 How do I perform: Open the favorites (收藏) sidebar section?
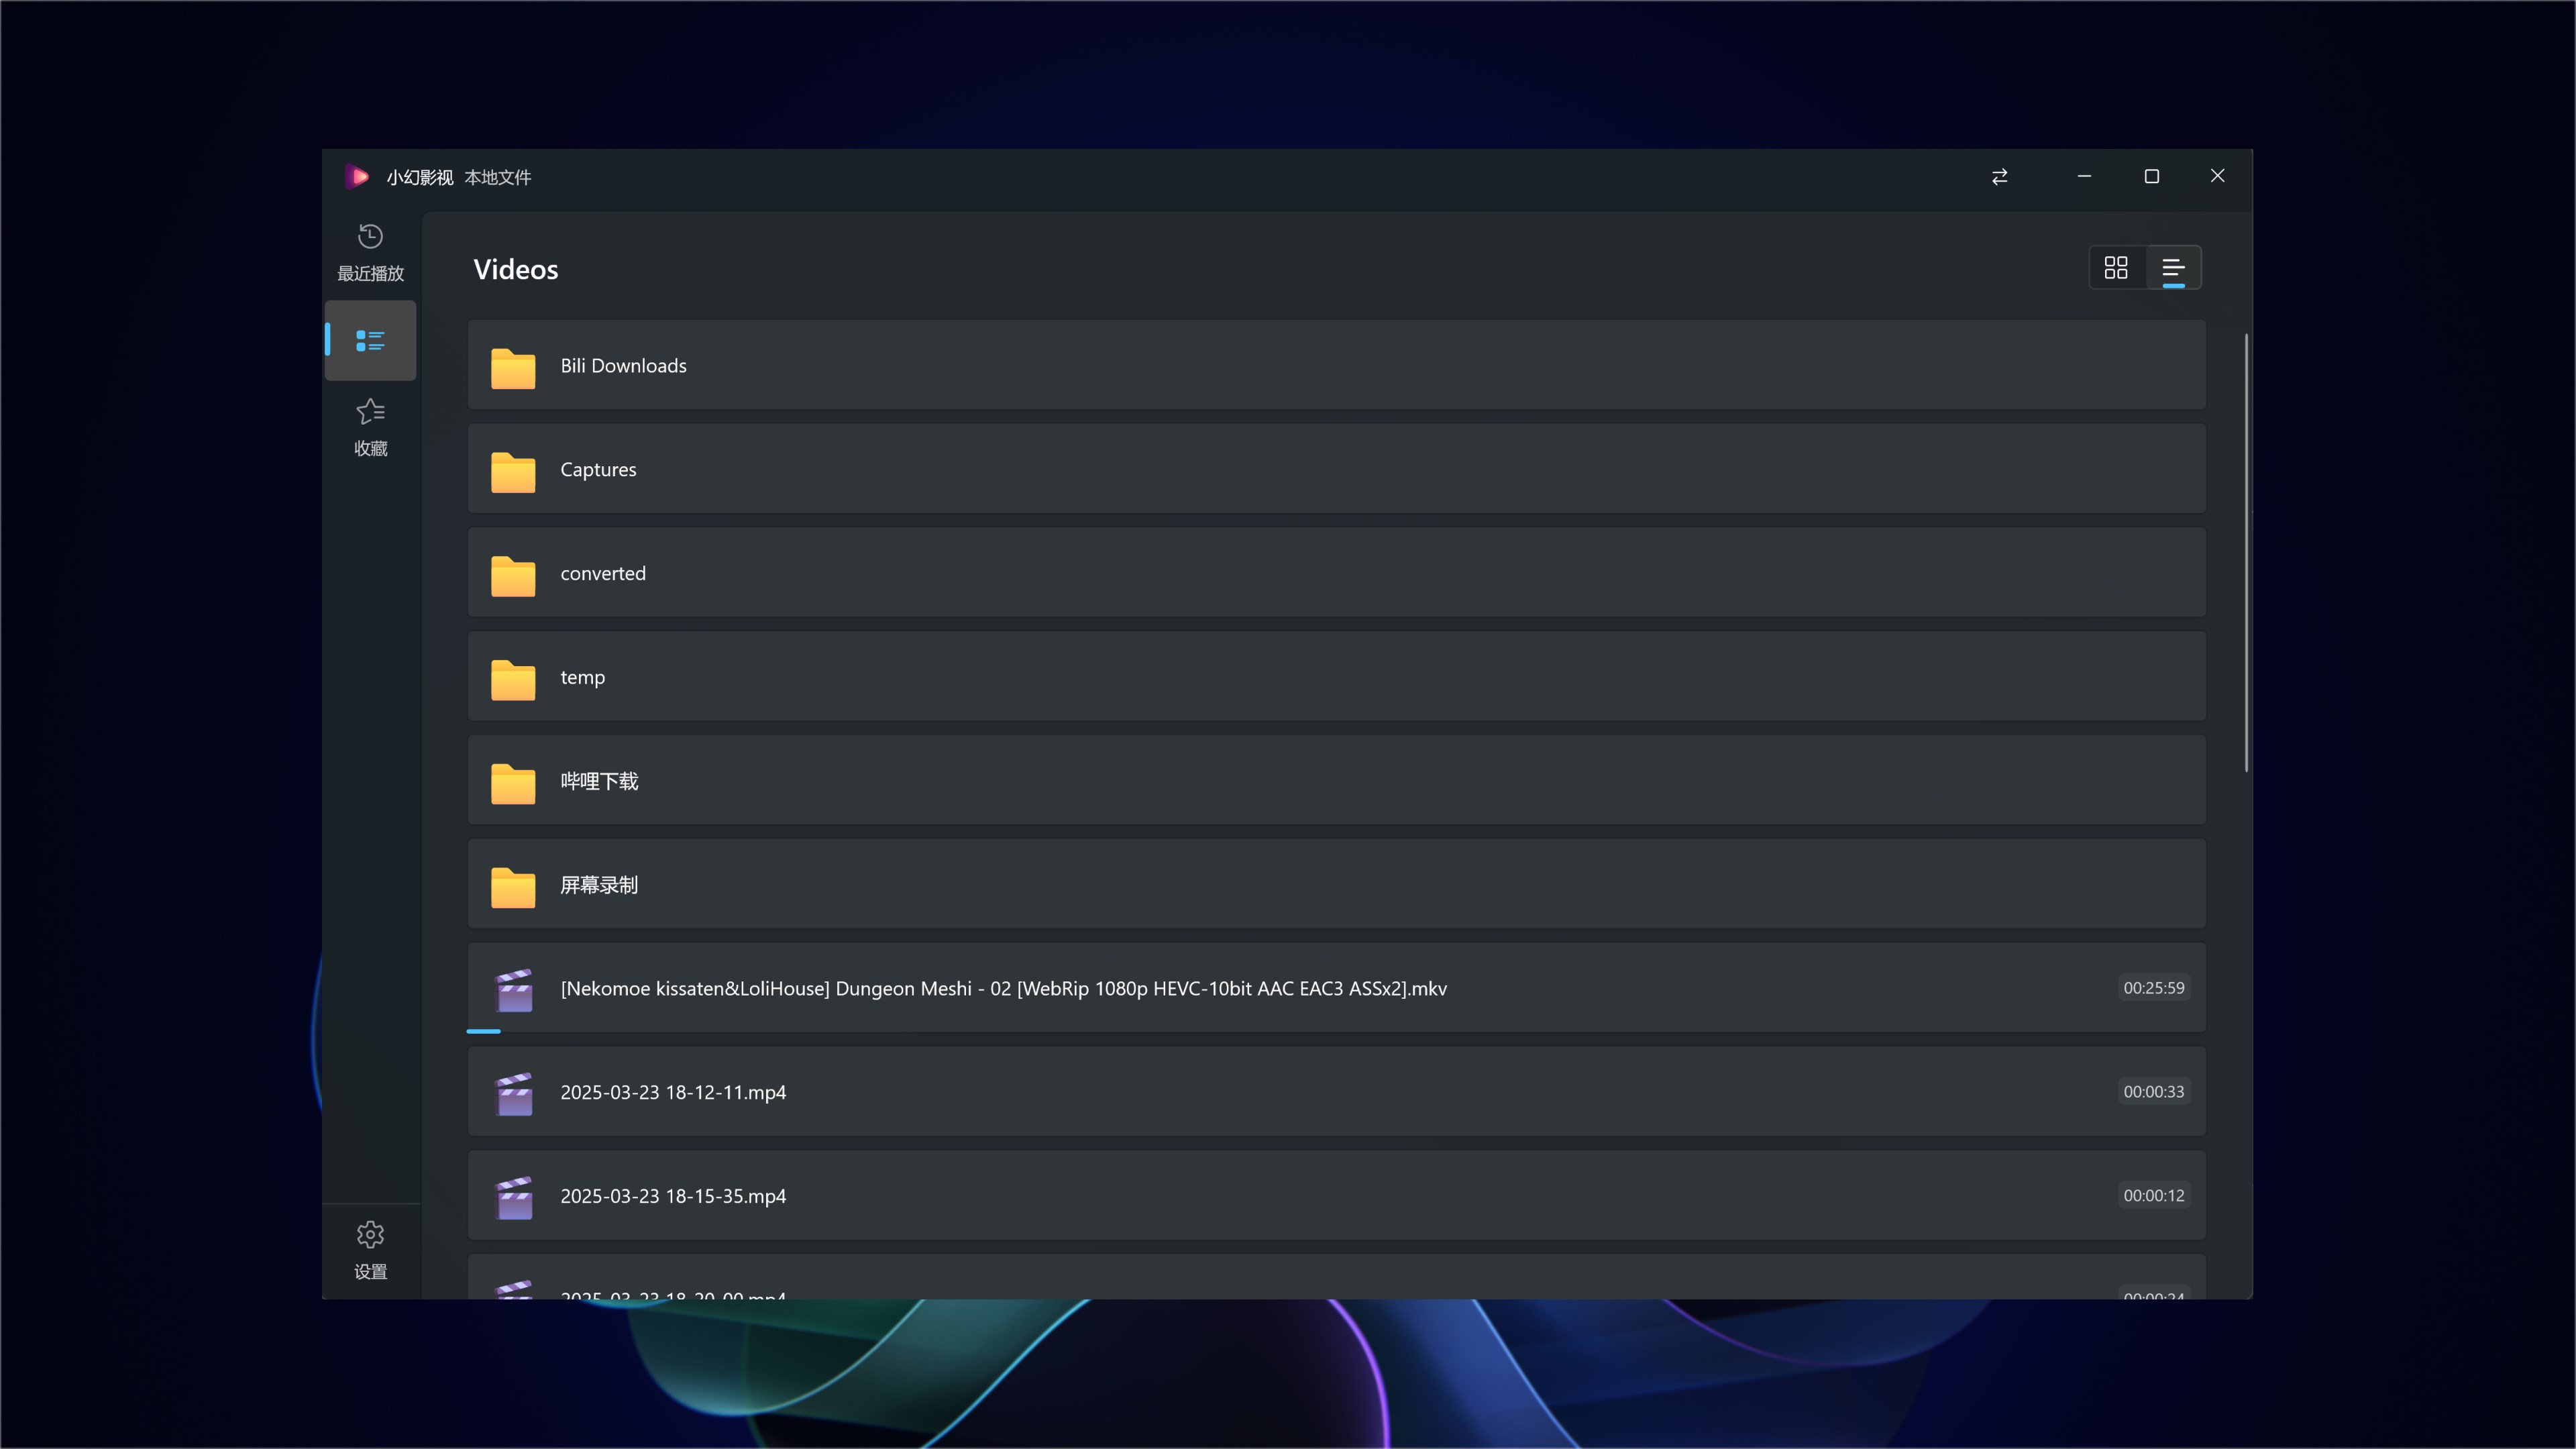pyautogui.click(x=370, y=427)
